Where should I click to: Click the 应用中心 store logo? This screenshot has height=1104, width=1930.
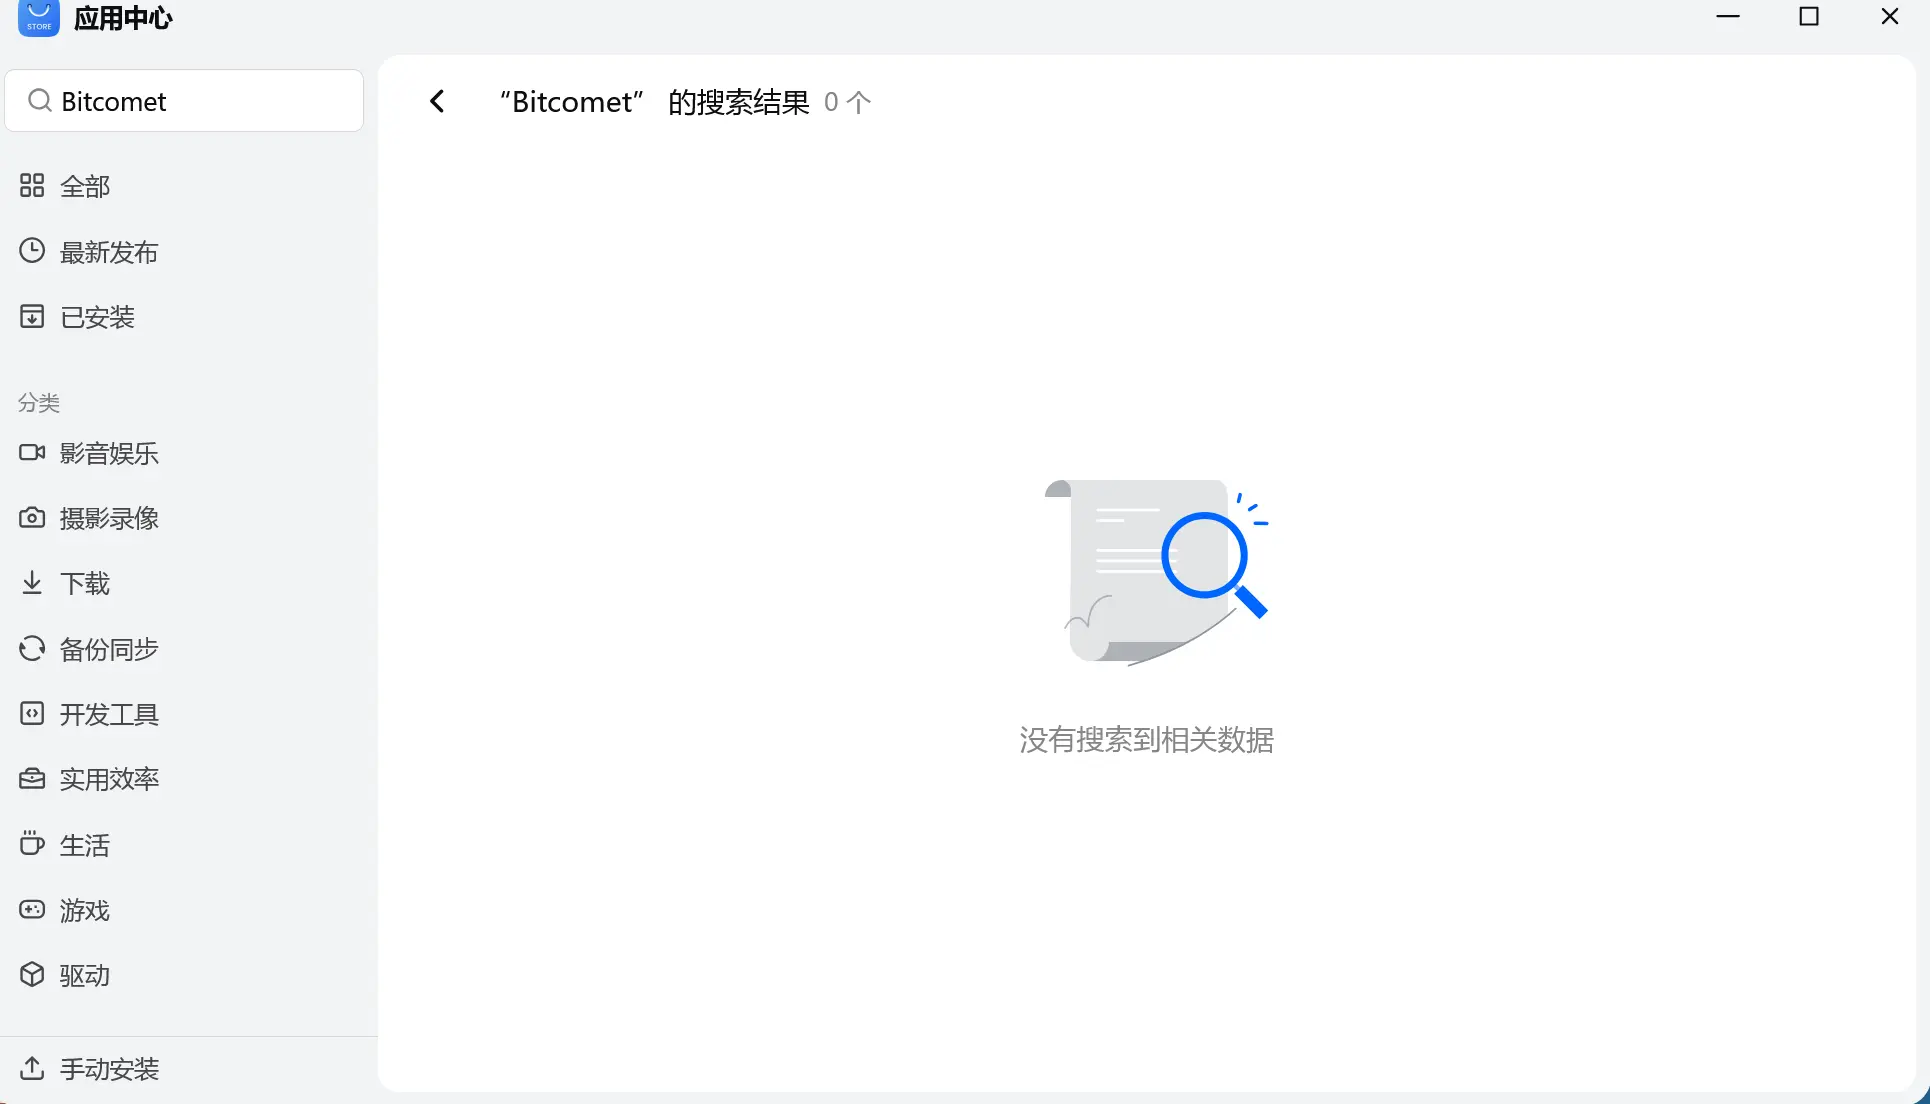(39, 17)
